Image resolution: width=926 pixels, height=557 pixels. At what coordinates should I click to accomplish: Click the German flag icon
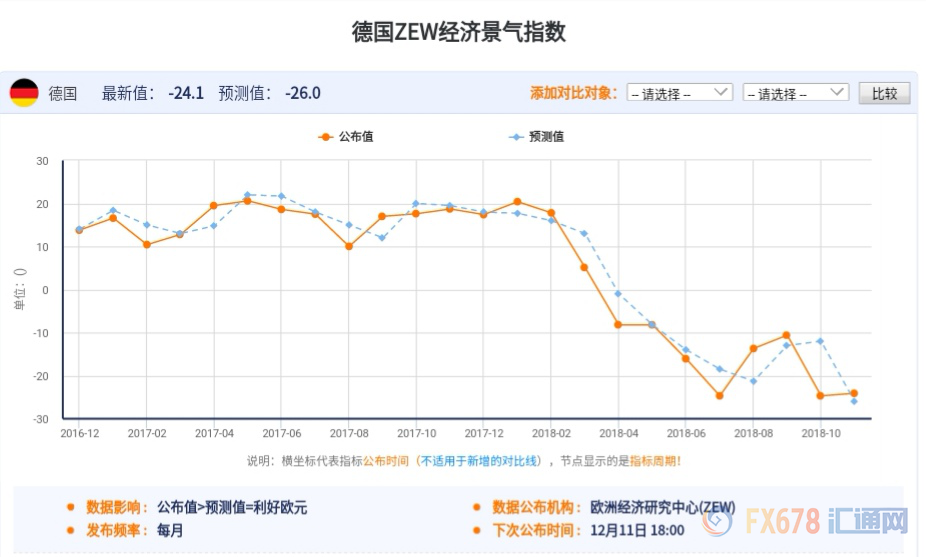pos(24,93)
